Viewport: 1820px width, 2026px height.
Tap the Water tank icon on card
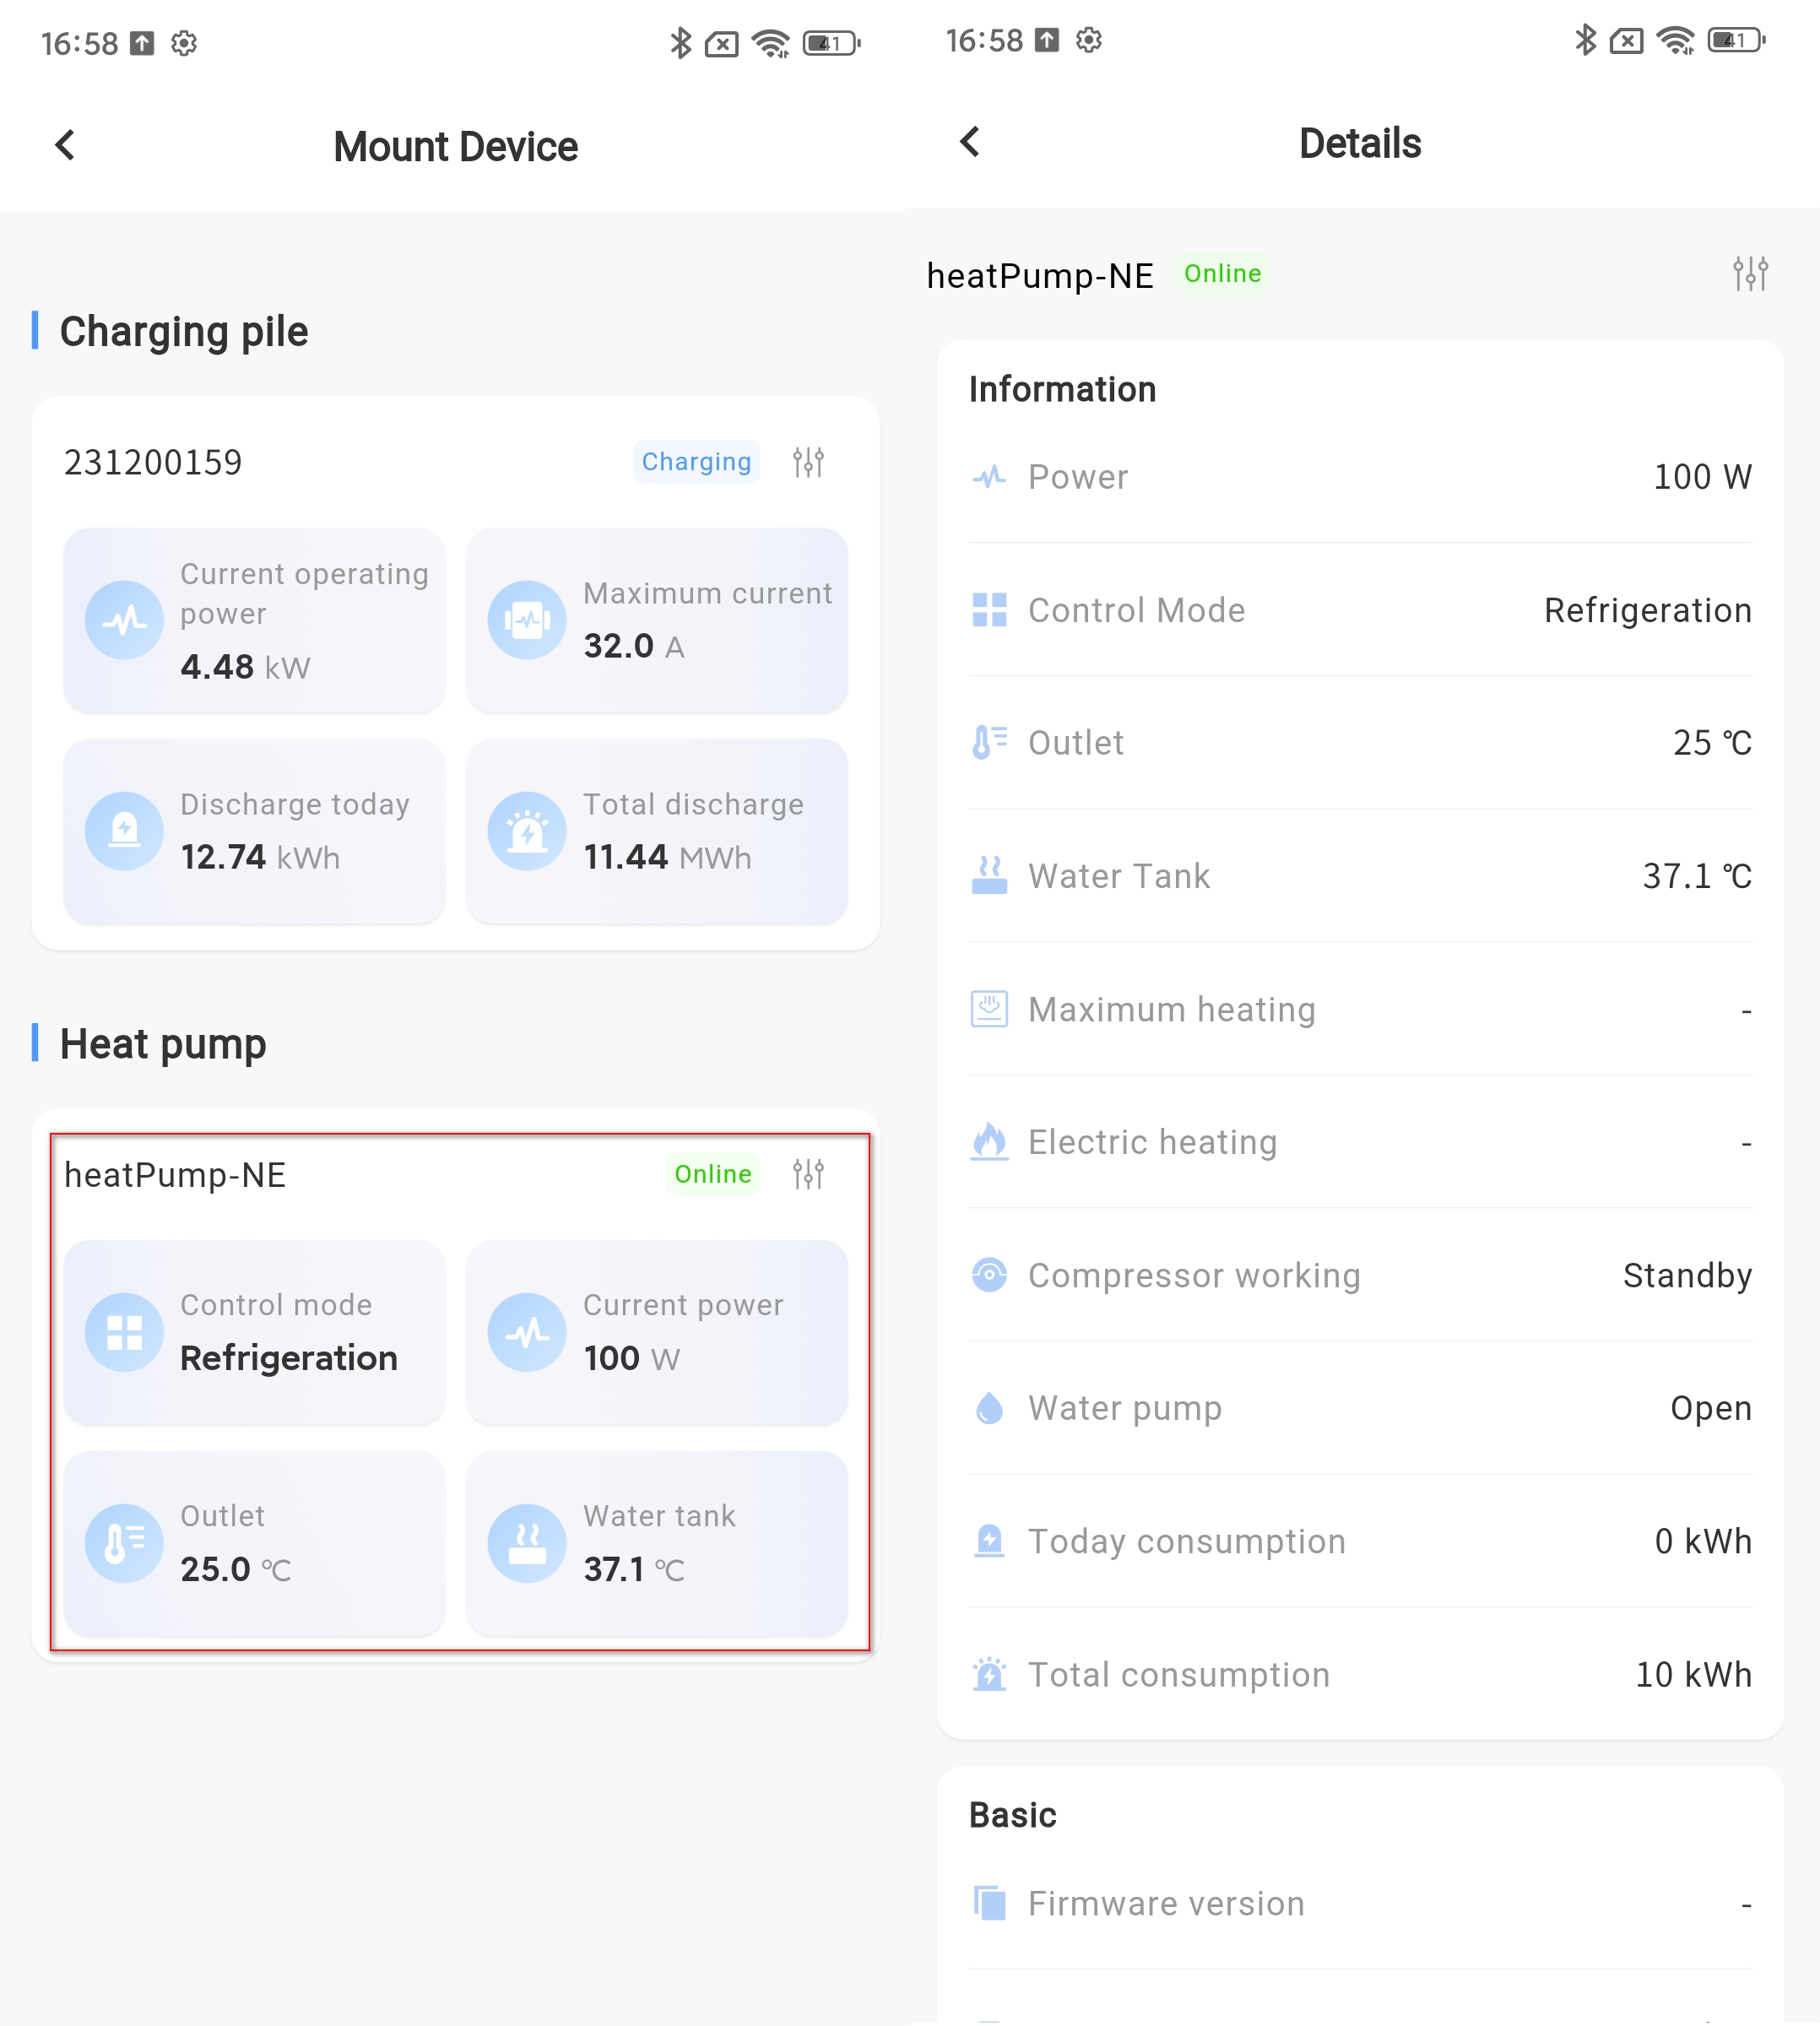(x=527, y=1544)
